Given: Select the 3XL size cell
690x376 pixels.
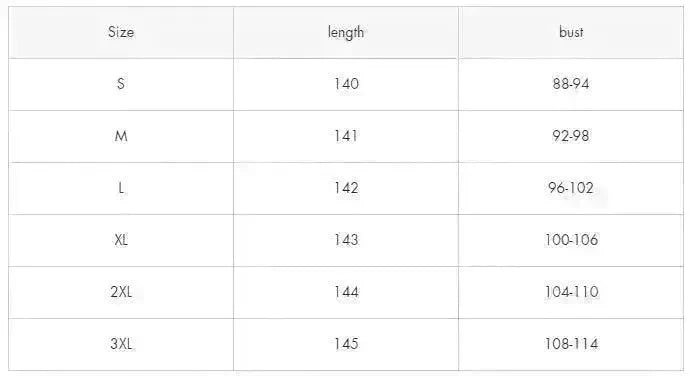Looking at the screenshot, I should coord(121,344).
